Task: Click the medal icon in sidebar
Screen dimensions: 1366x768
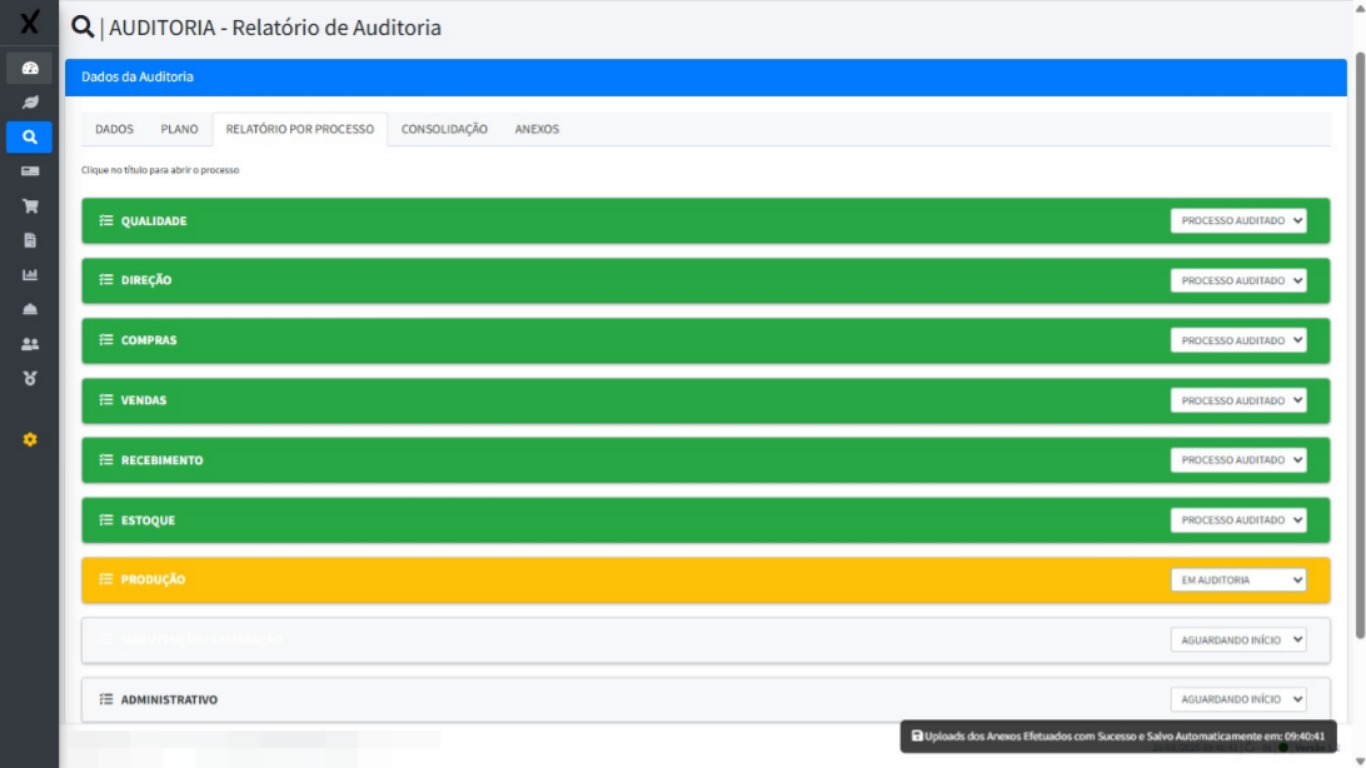Action: click(29, 378)
